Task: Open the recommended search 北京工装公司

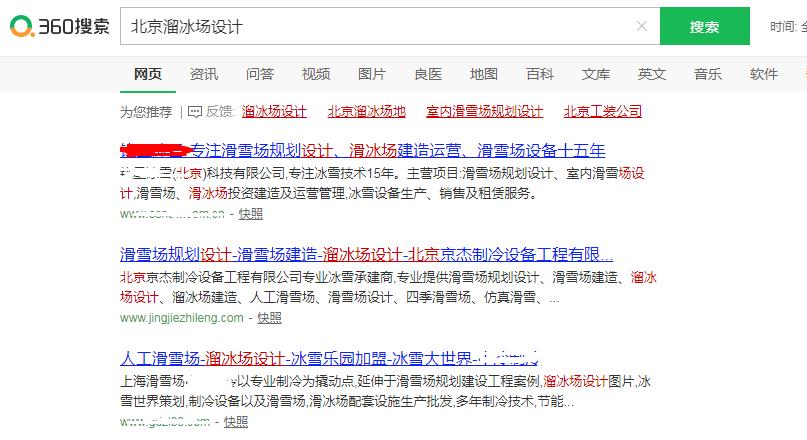Action: 603,112
